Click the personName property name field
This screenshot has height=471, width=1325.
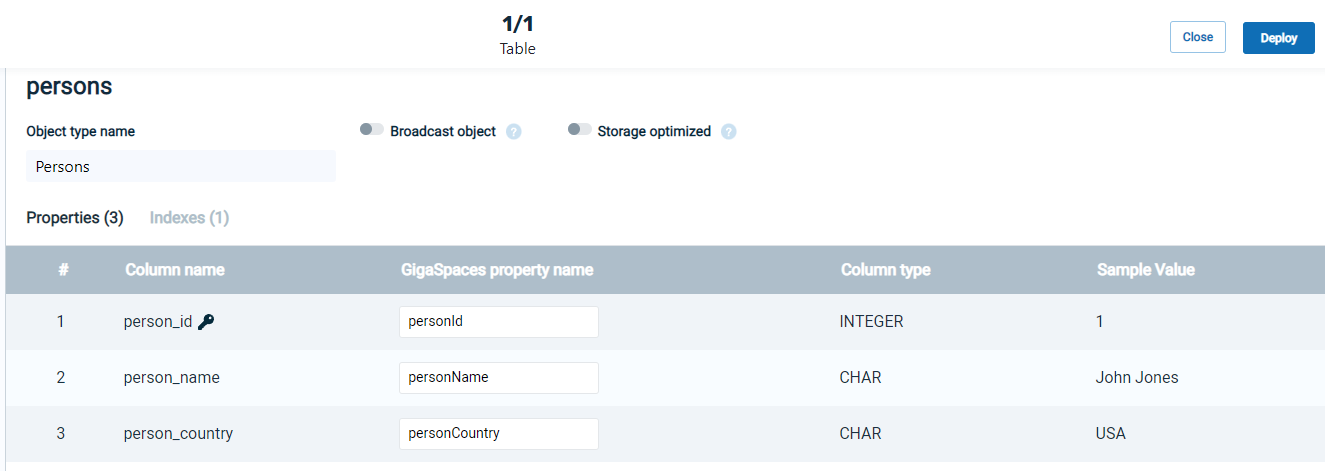click(499, 378)
